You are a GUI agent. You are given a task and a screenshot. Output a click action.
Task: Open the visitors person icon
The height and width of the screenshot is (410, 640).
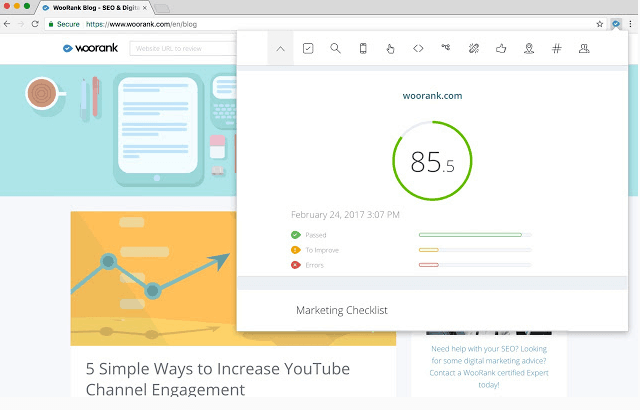coord(584,49)
